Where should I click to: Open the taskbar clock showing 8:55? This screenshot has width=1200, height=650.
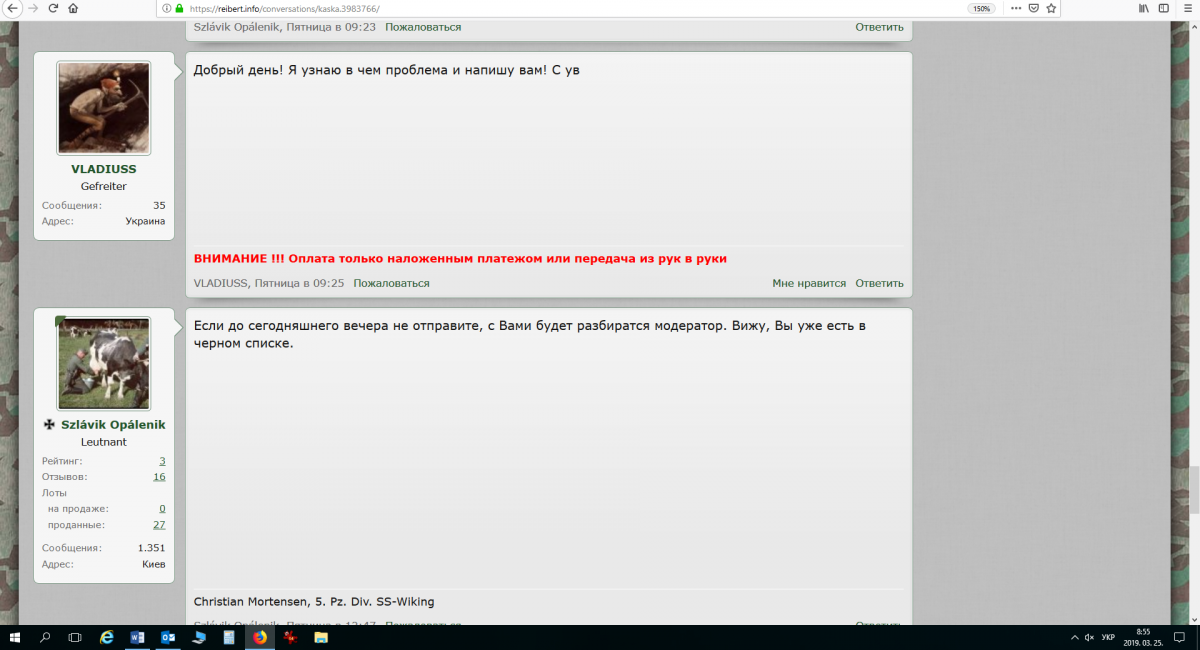coord(1145,637)
